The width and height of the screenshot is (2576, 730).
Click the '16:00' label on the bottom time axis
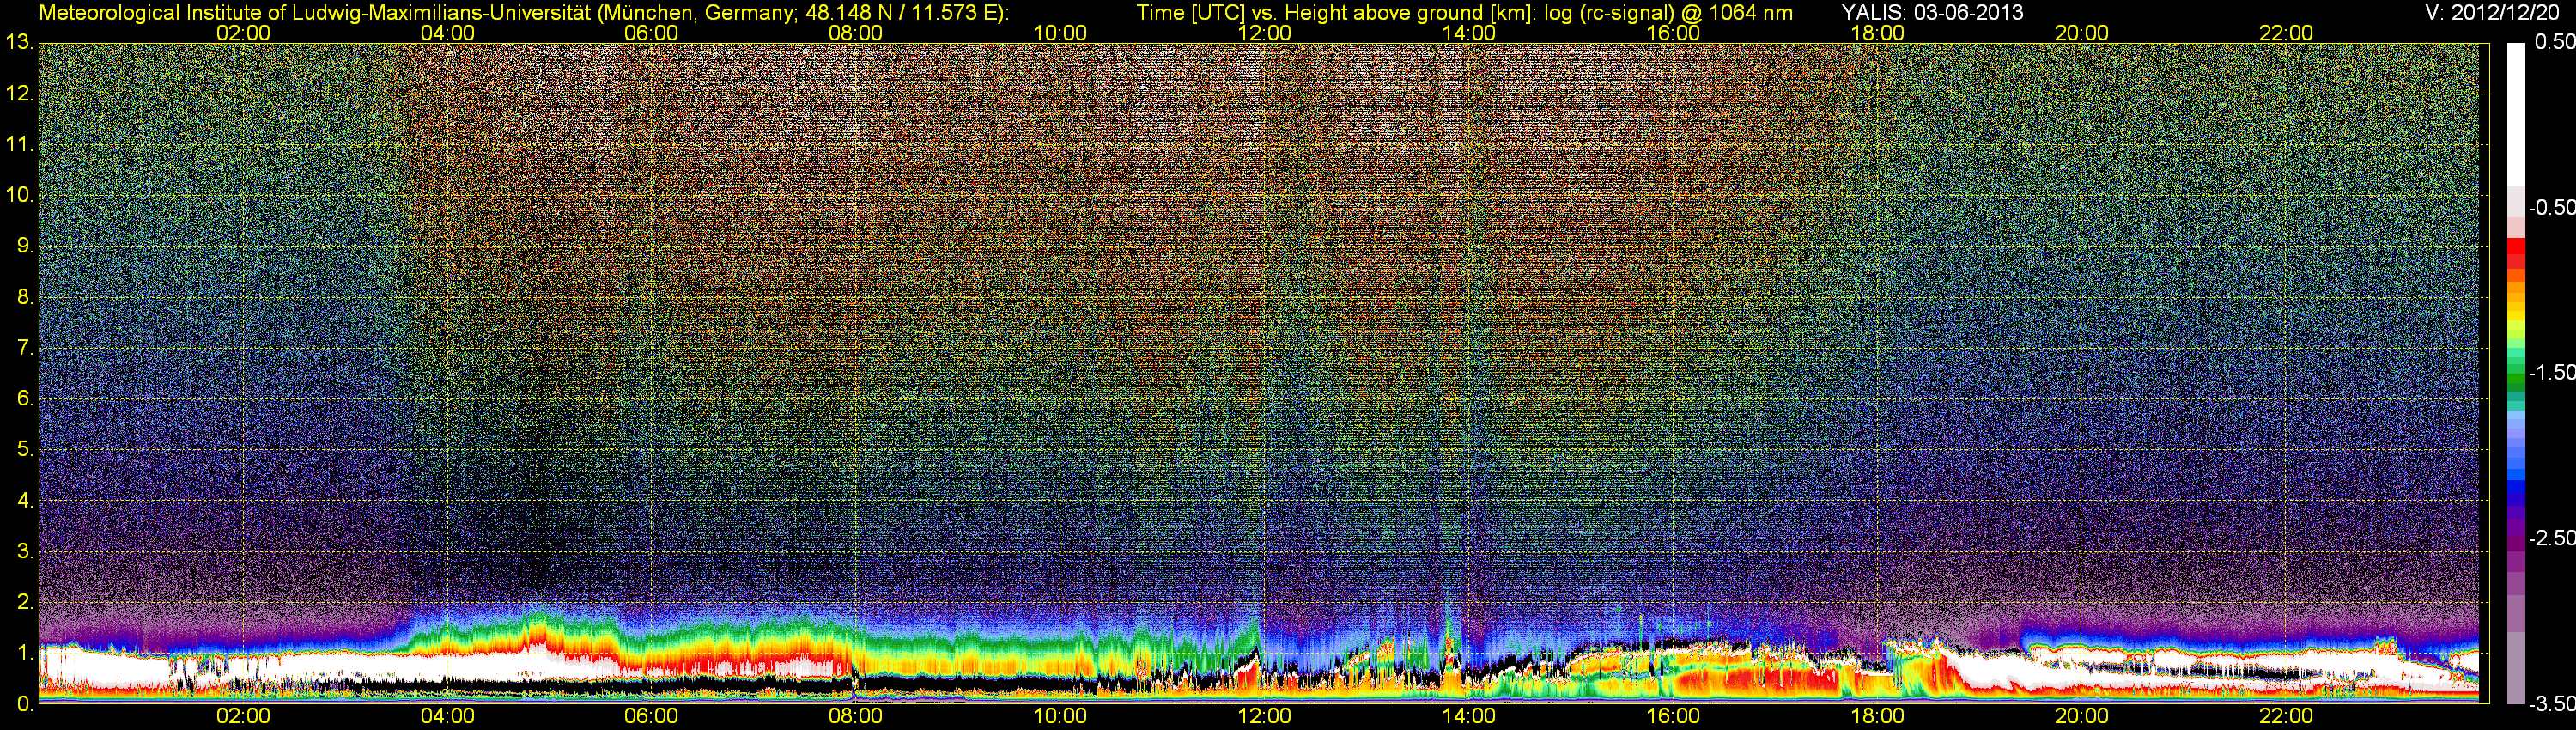tap(1673, 717)
